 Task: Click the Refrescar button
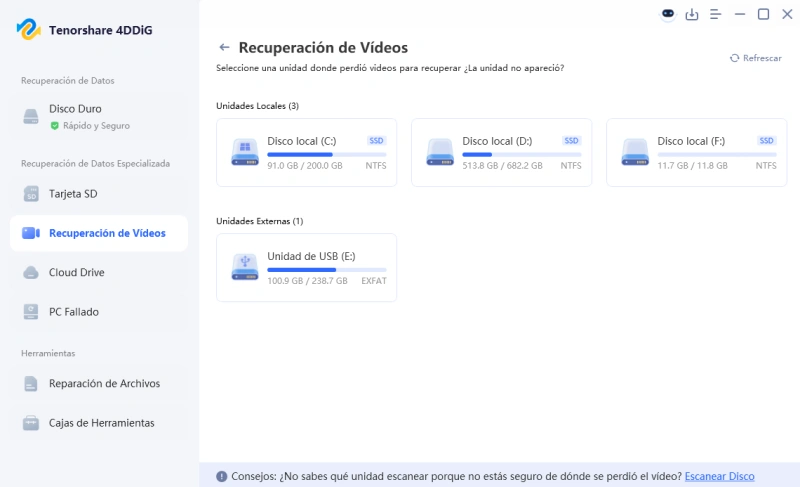[x=756, y=58]
